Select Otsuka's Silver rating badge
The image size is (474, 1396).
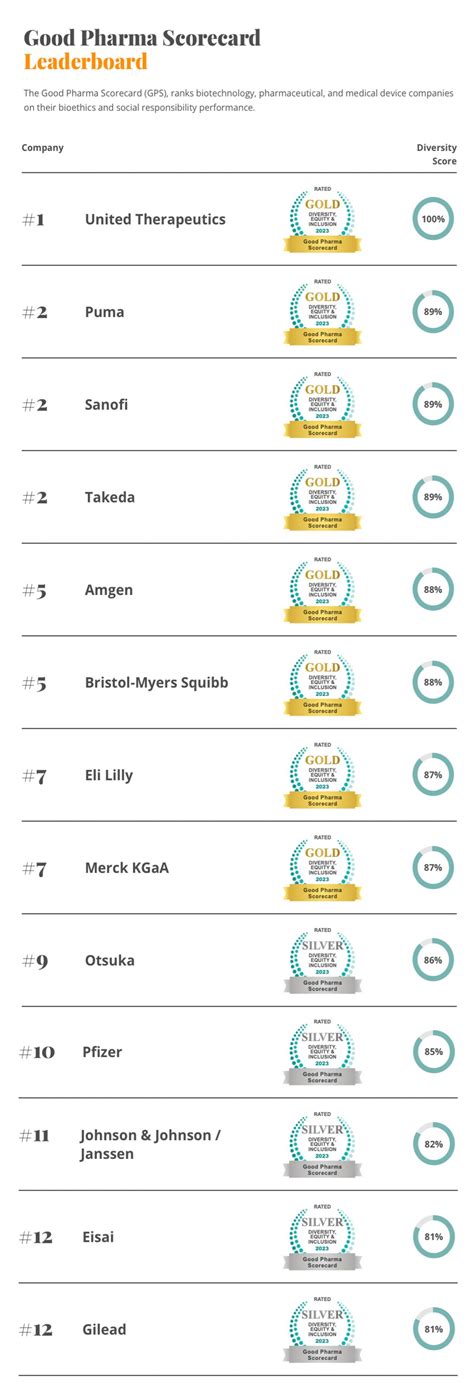[322, 960]
